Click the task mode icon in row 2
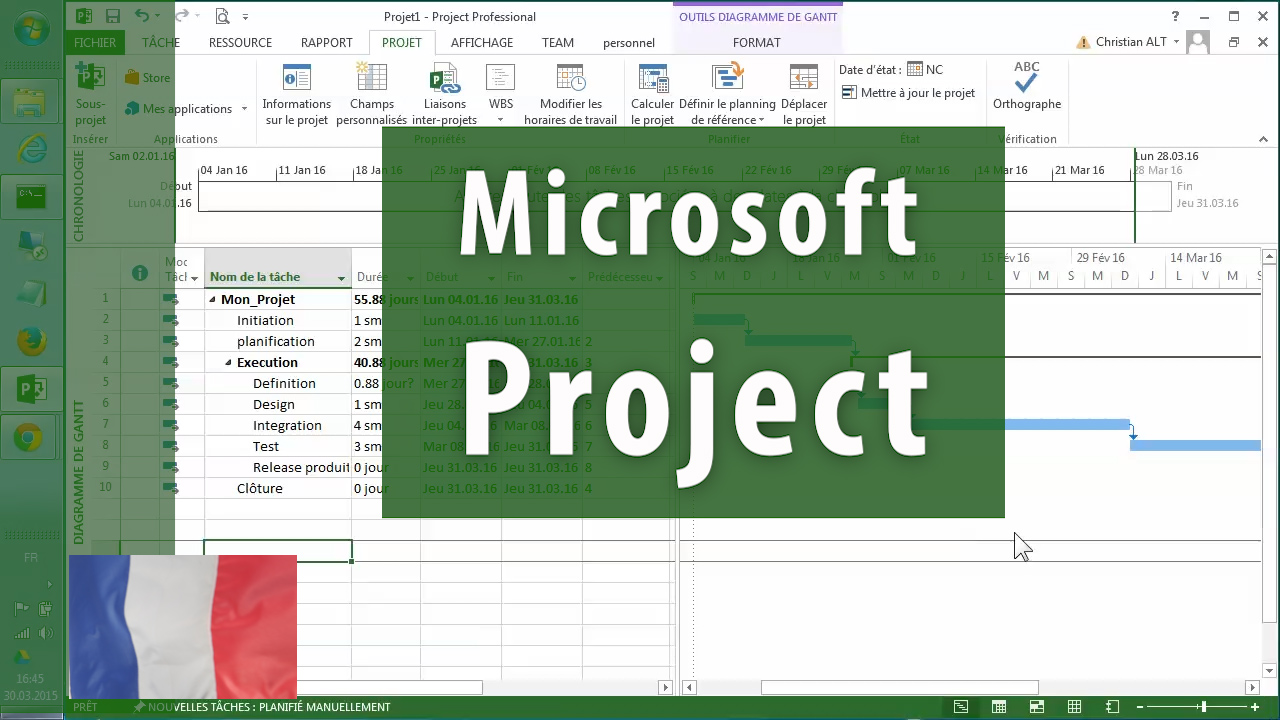 [x=171, y=320]
